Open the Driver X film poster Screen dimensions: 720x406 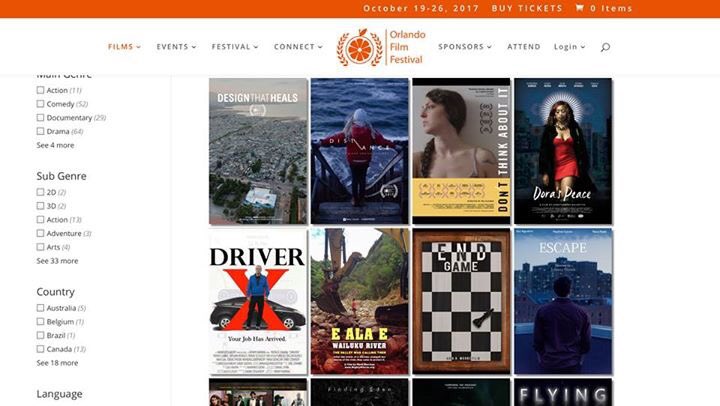coord(258,301)
